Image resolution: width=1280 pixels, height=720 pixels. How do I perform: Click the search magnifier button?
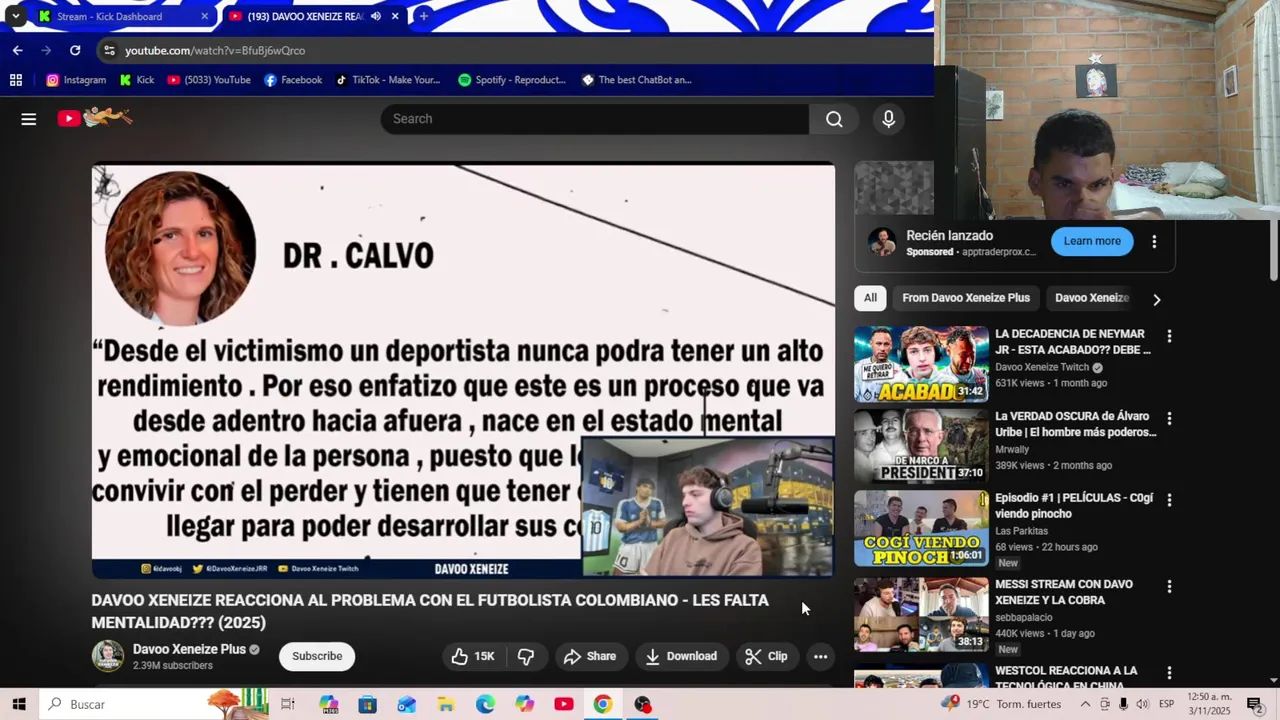[834, 119]
